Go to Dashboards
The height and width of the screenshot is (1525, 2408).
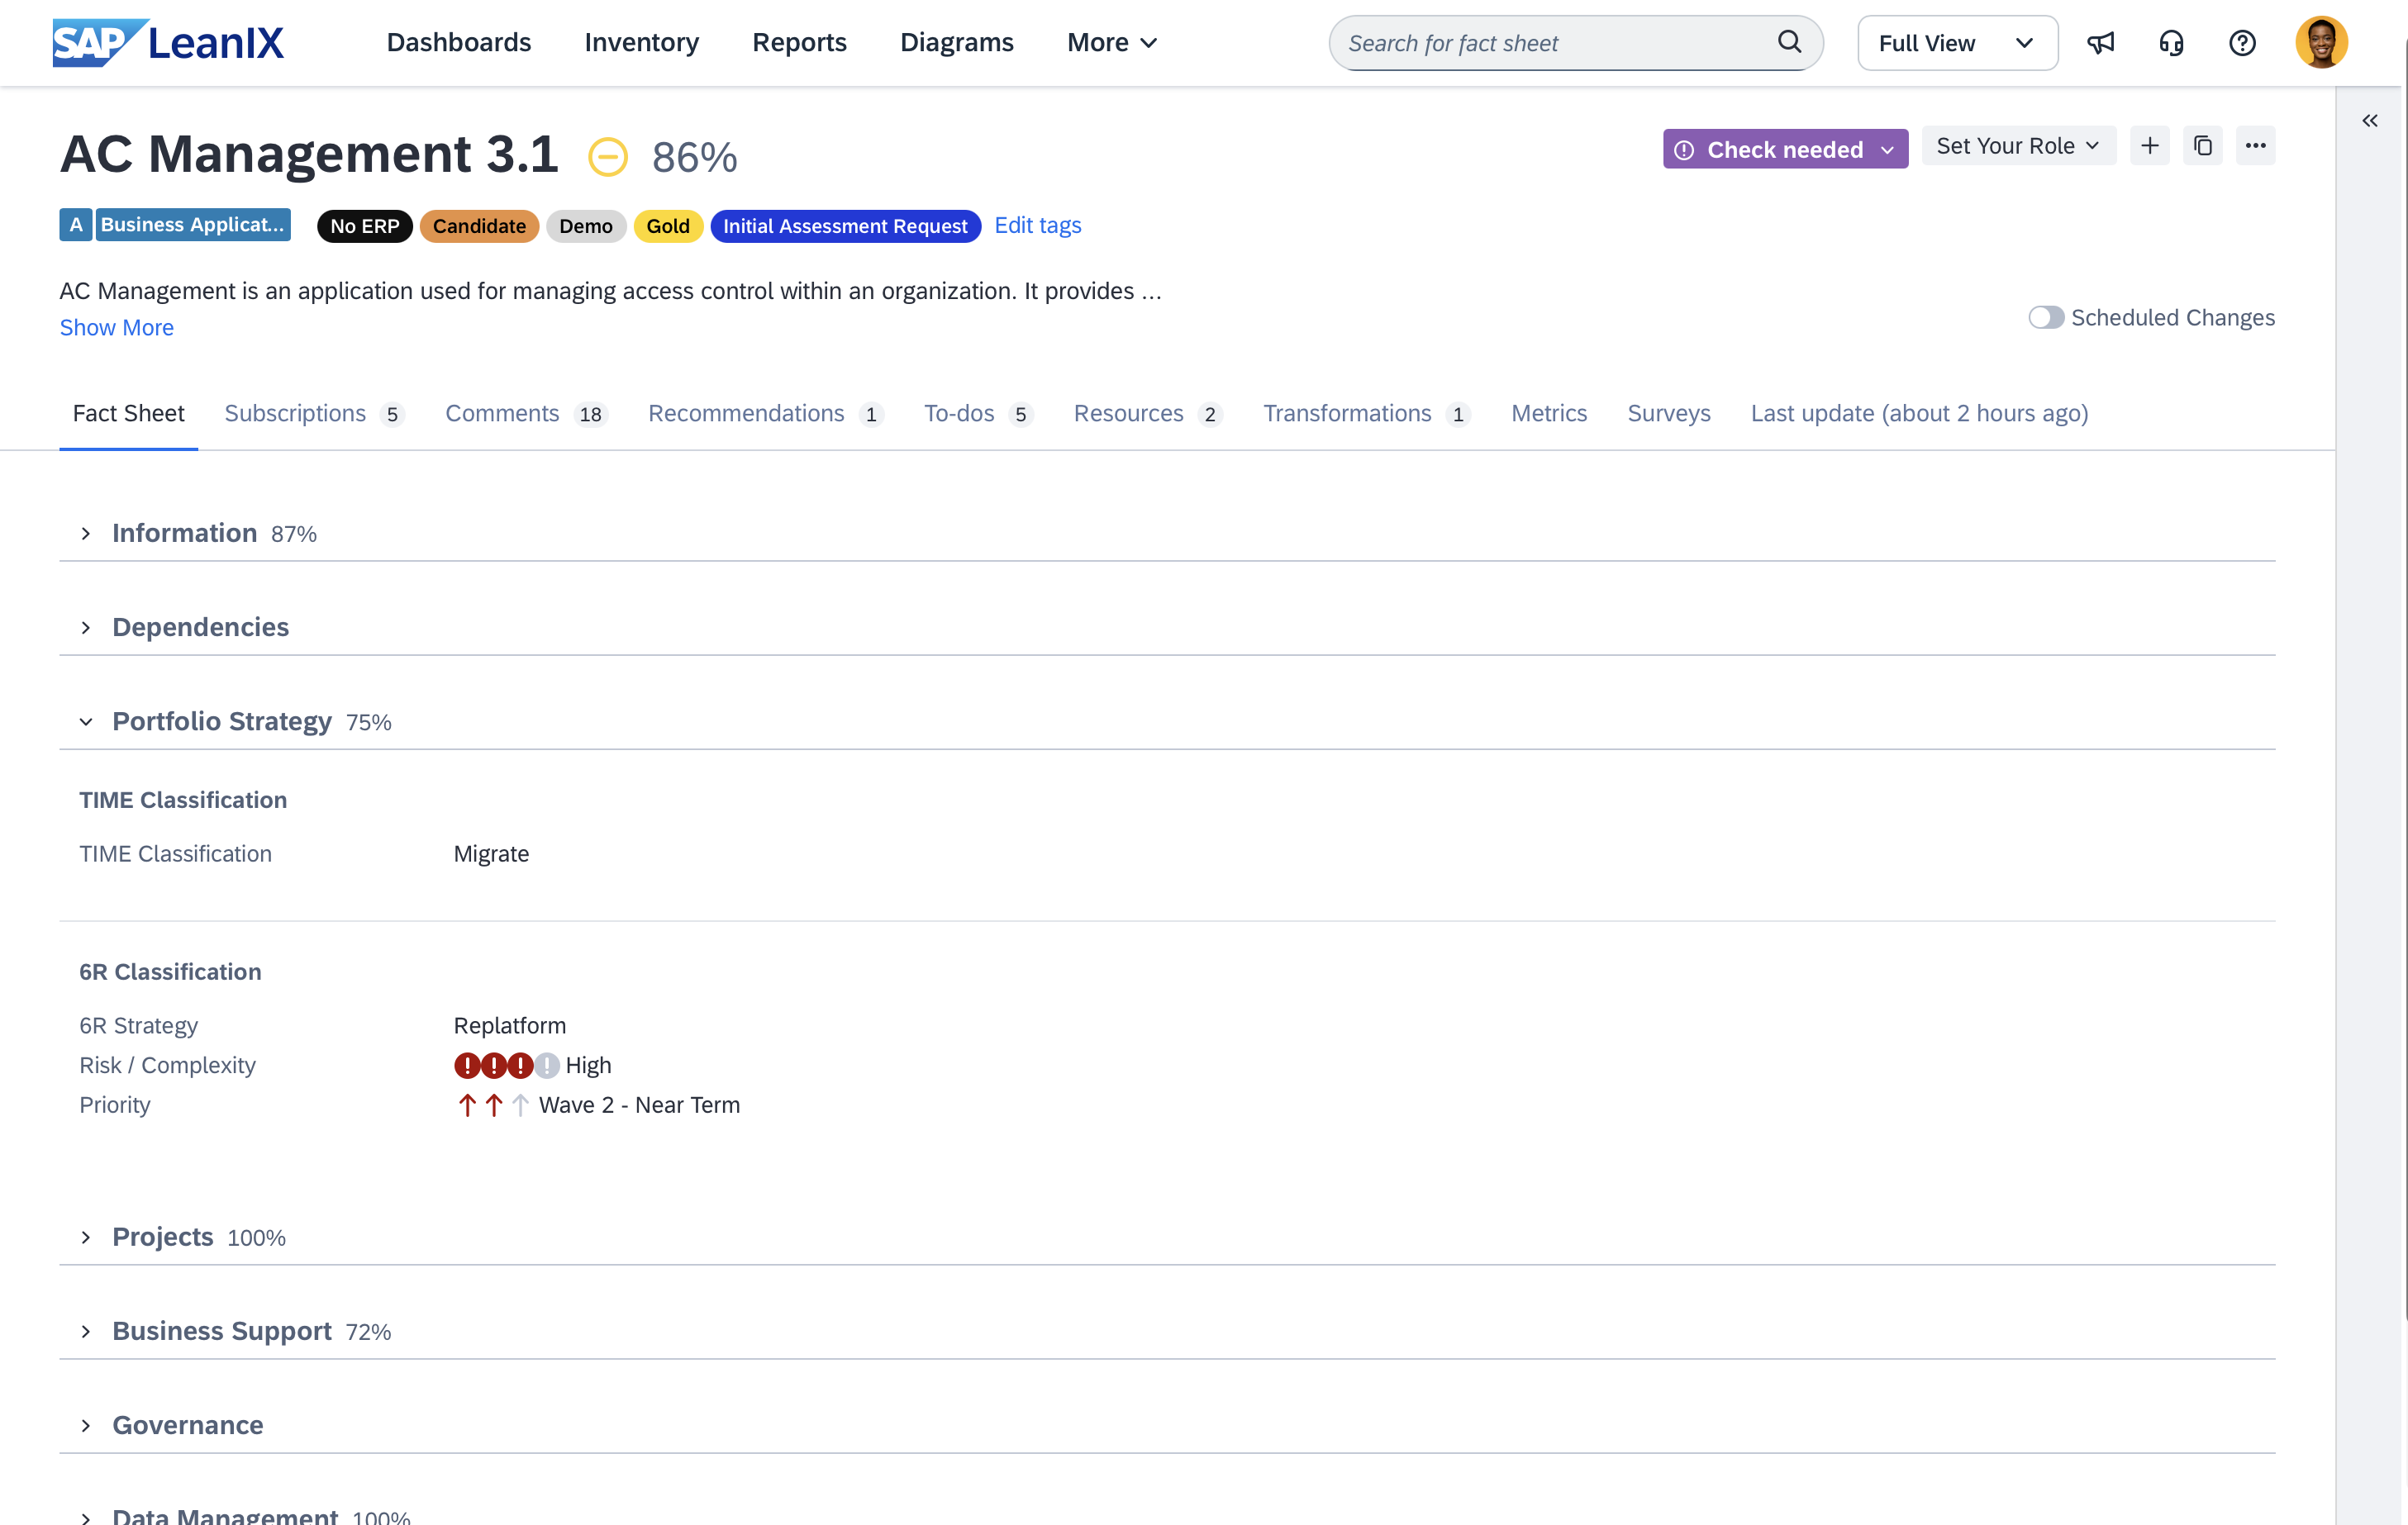pos(458,43)
